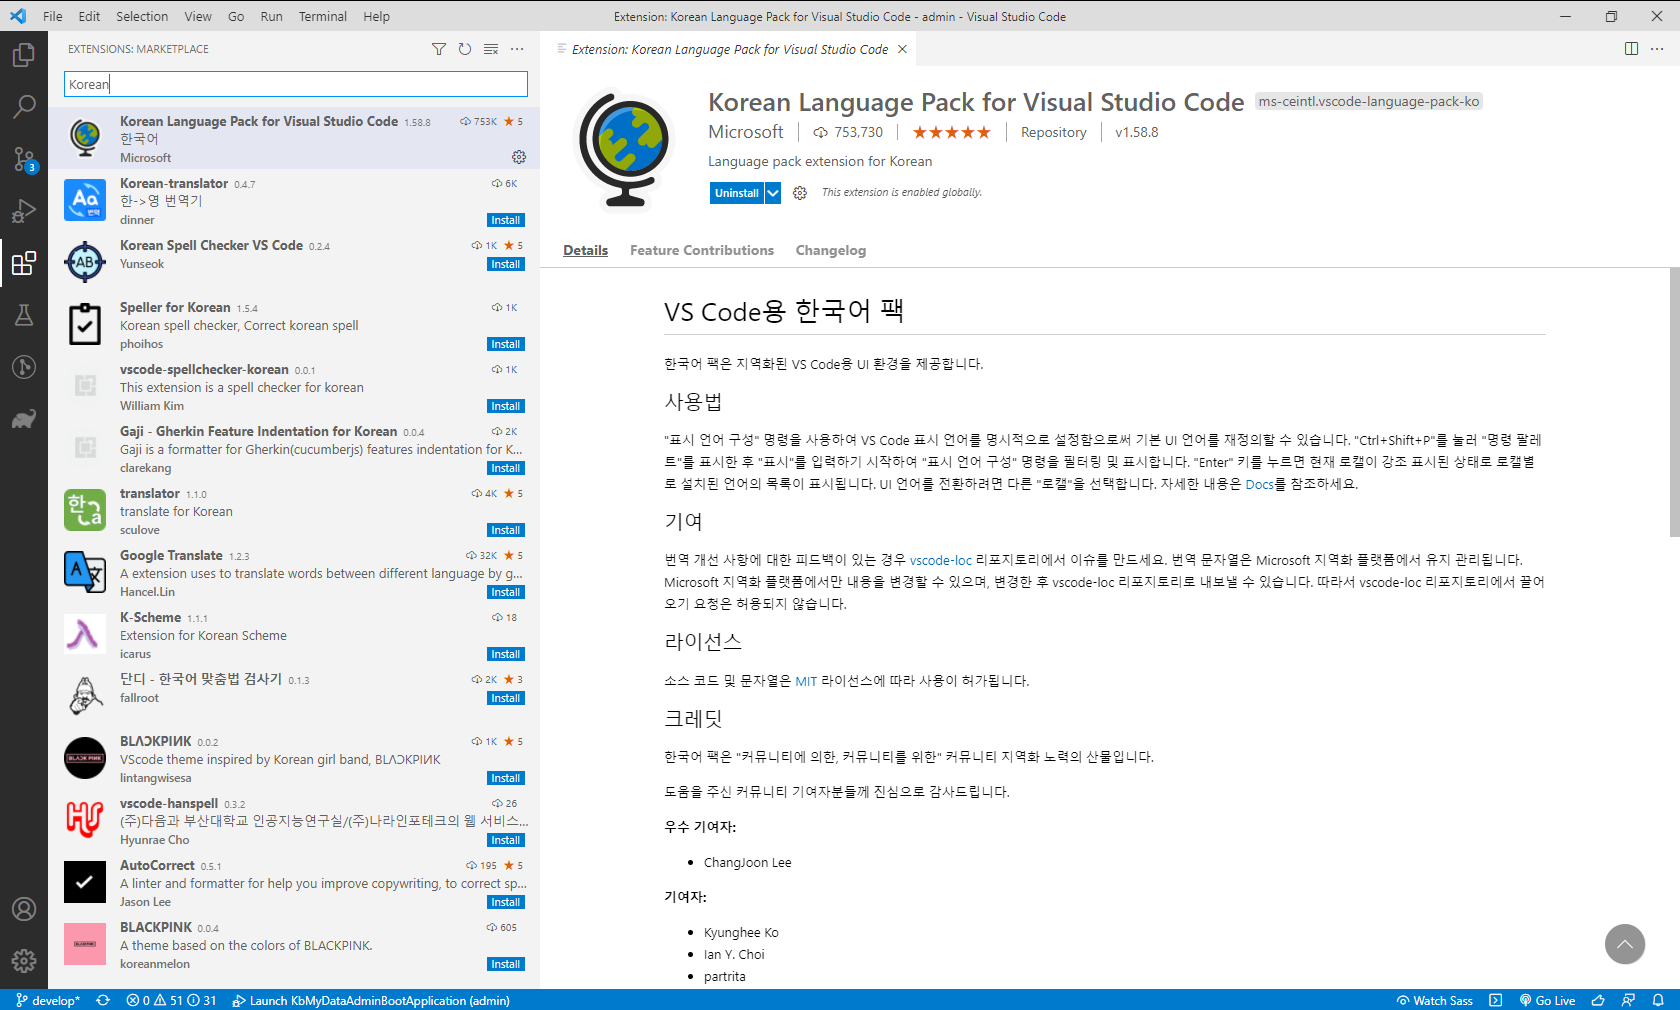Open the Remote Explorer status bar icon
Viewport: 1680px width, 1010px height.
(x=1495, y=1000)
